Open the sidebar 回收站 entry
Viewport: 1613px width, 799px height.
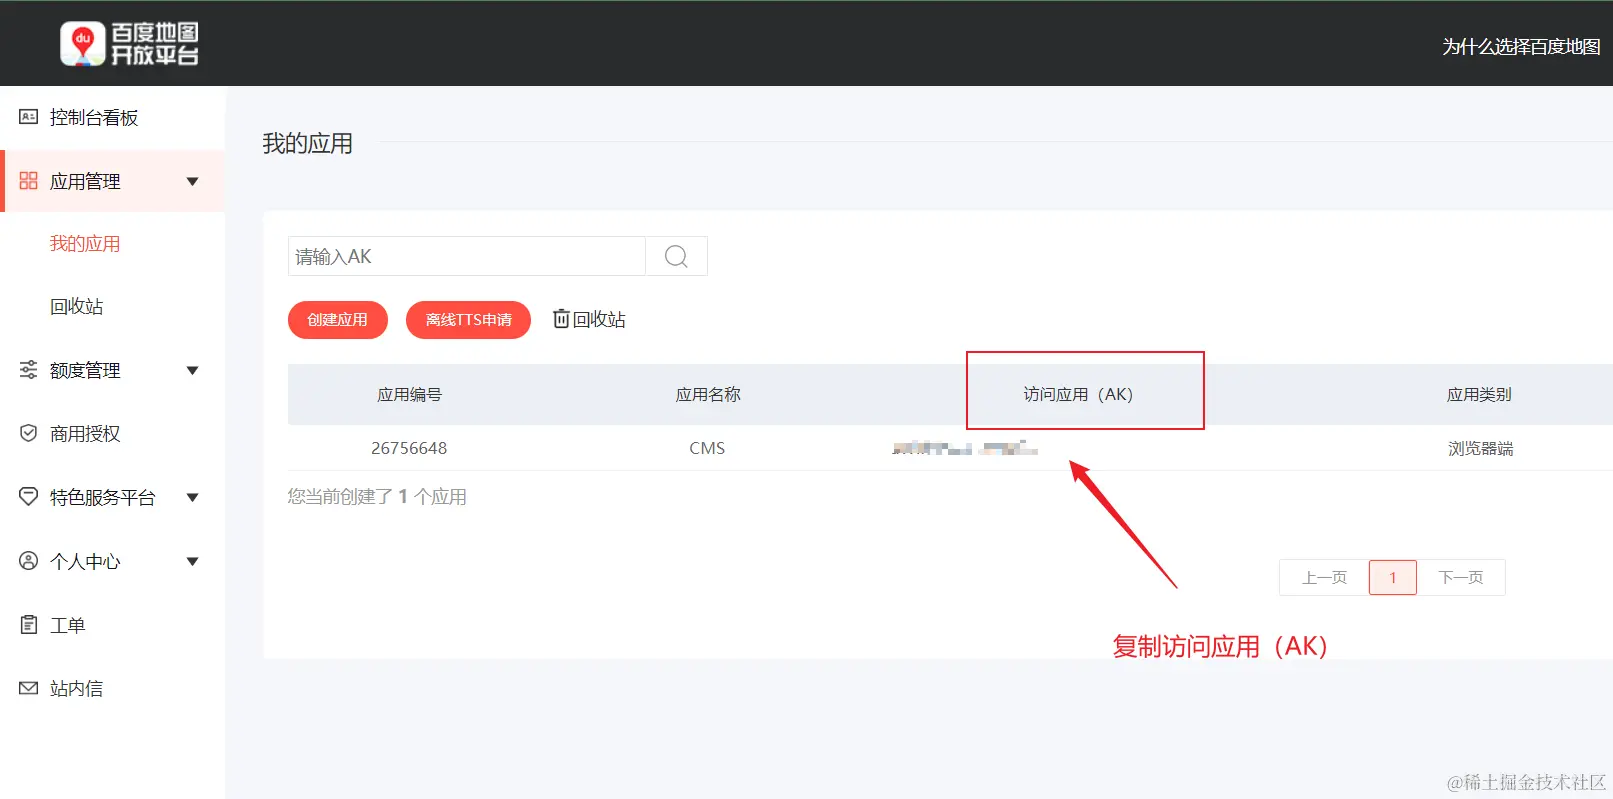click(x=77, y=306)
